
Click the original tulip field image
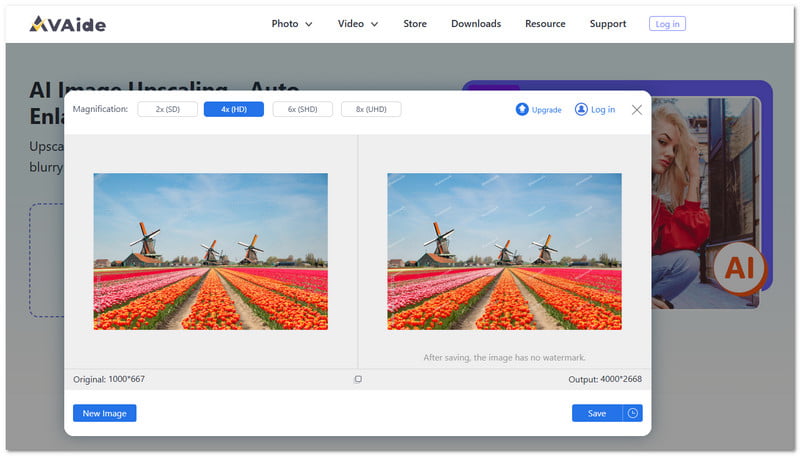pyautogui.click(x=211, y=251)
